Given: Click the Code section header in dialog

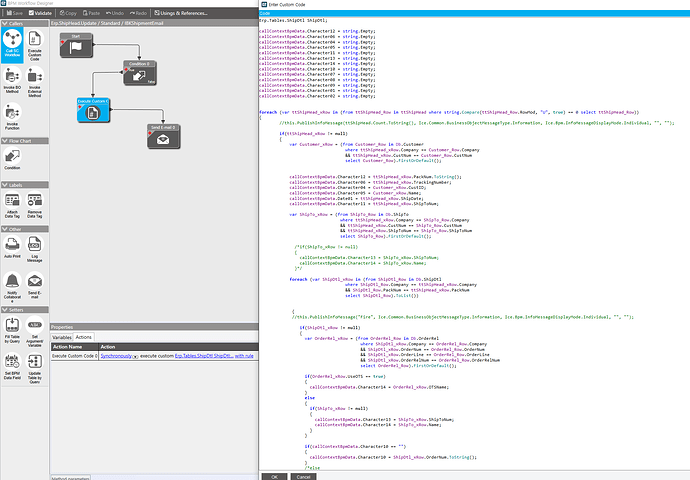Looking at the screenshot, I should click(474, 13).
